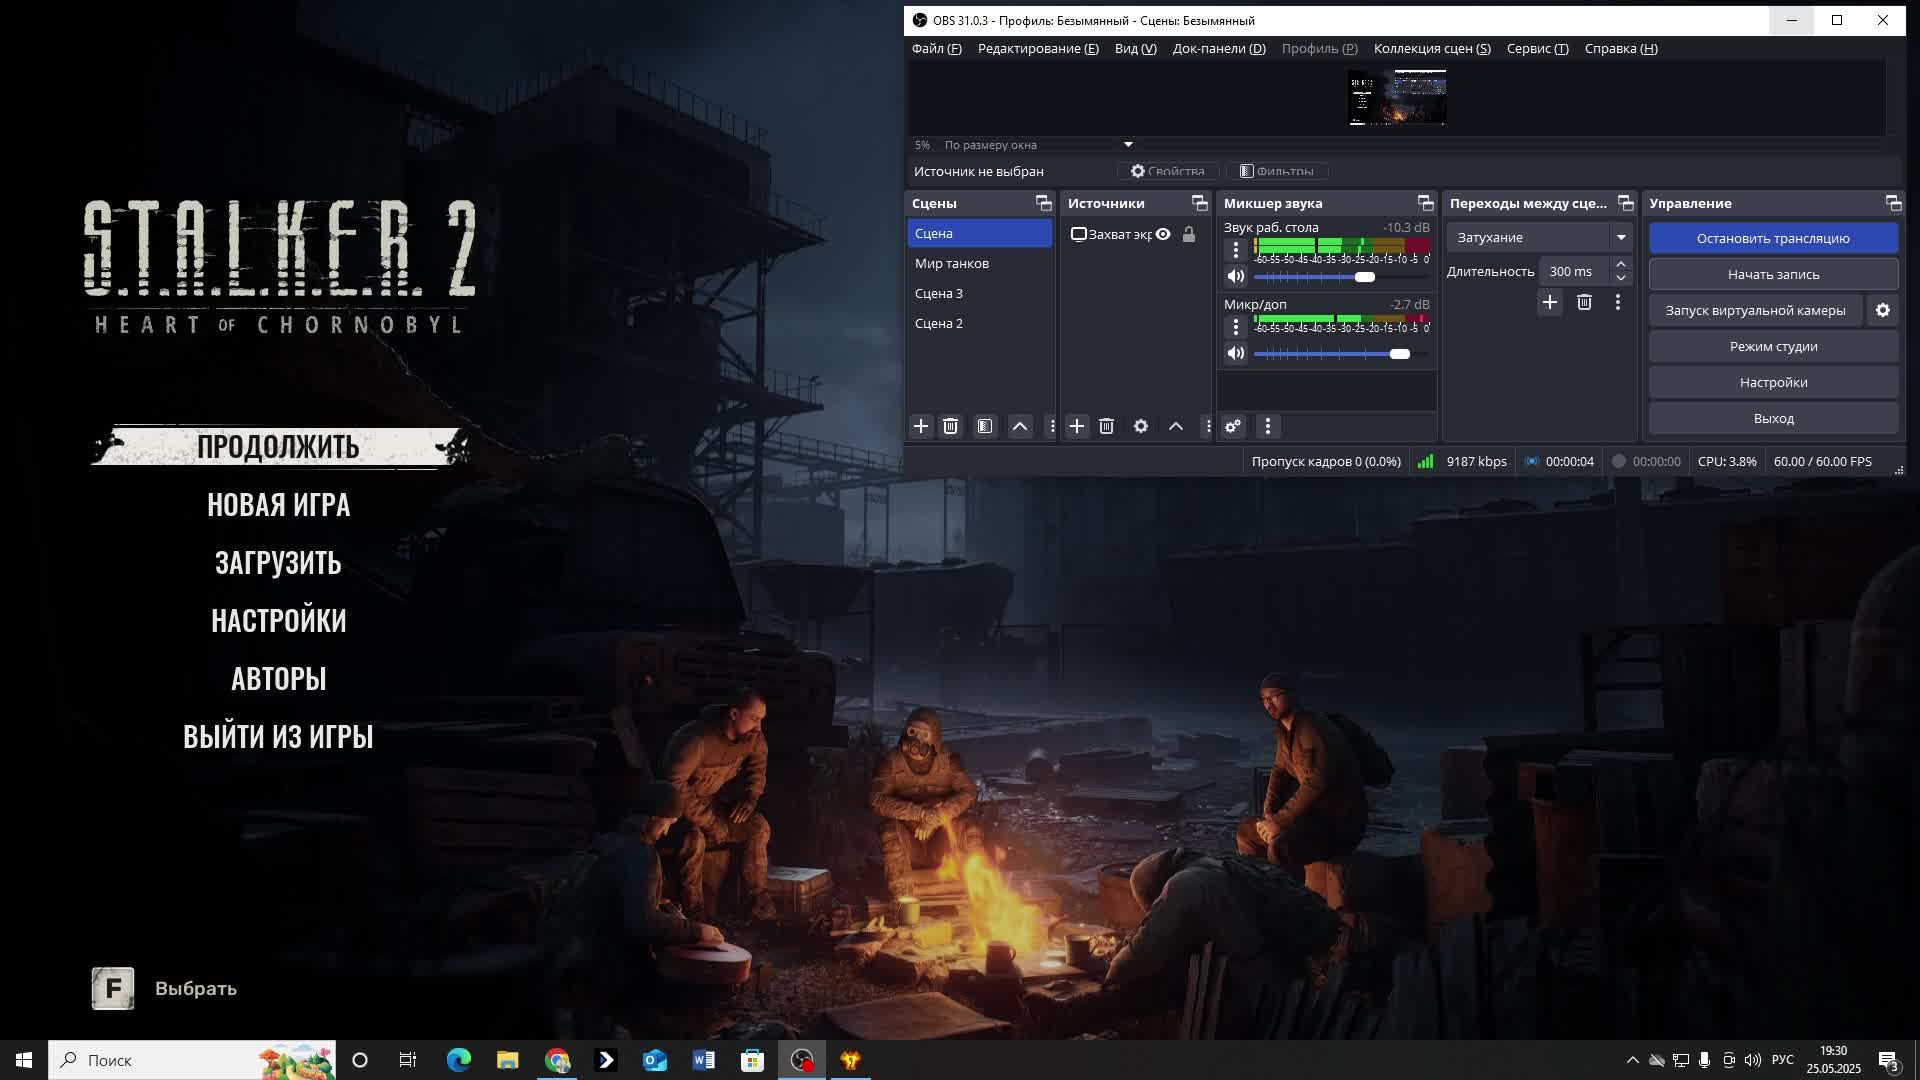
Task: Open virtual camera settings gear
Action: pos(1883,311)
